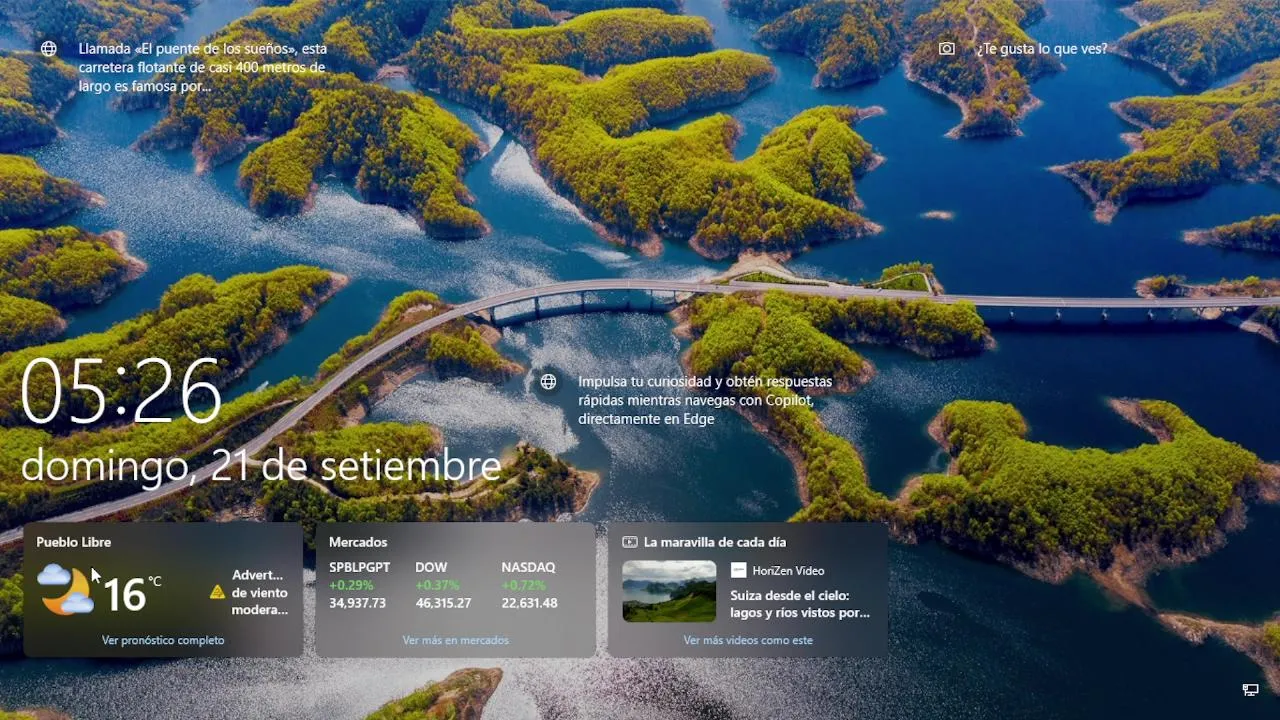
Task: Click the camera icon beside '¿Te gusta lo que ves?'
Action: tap(947, 49)
